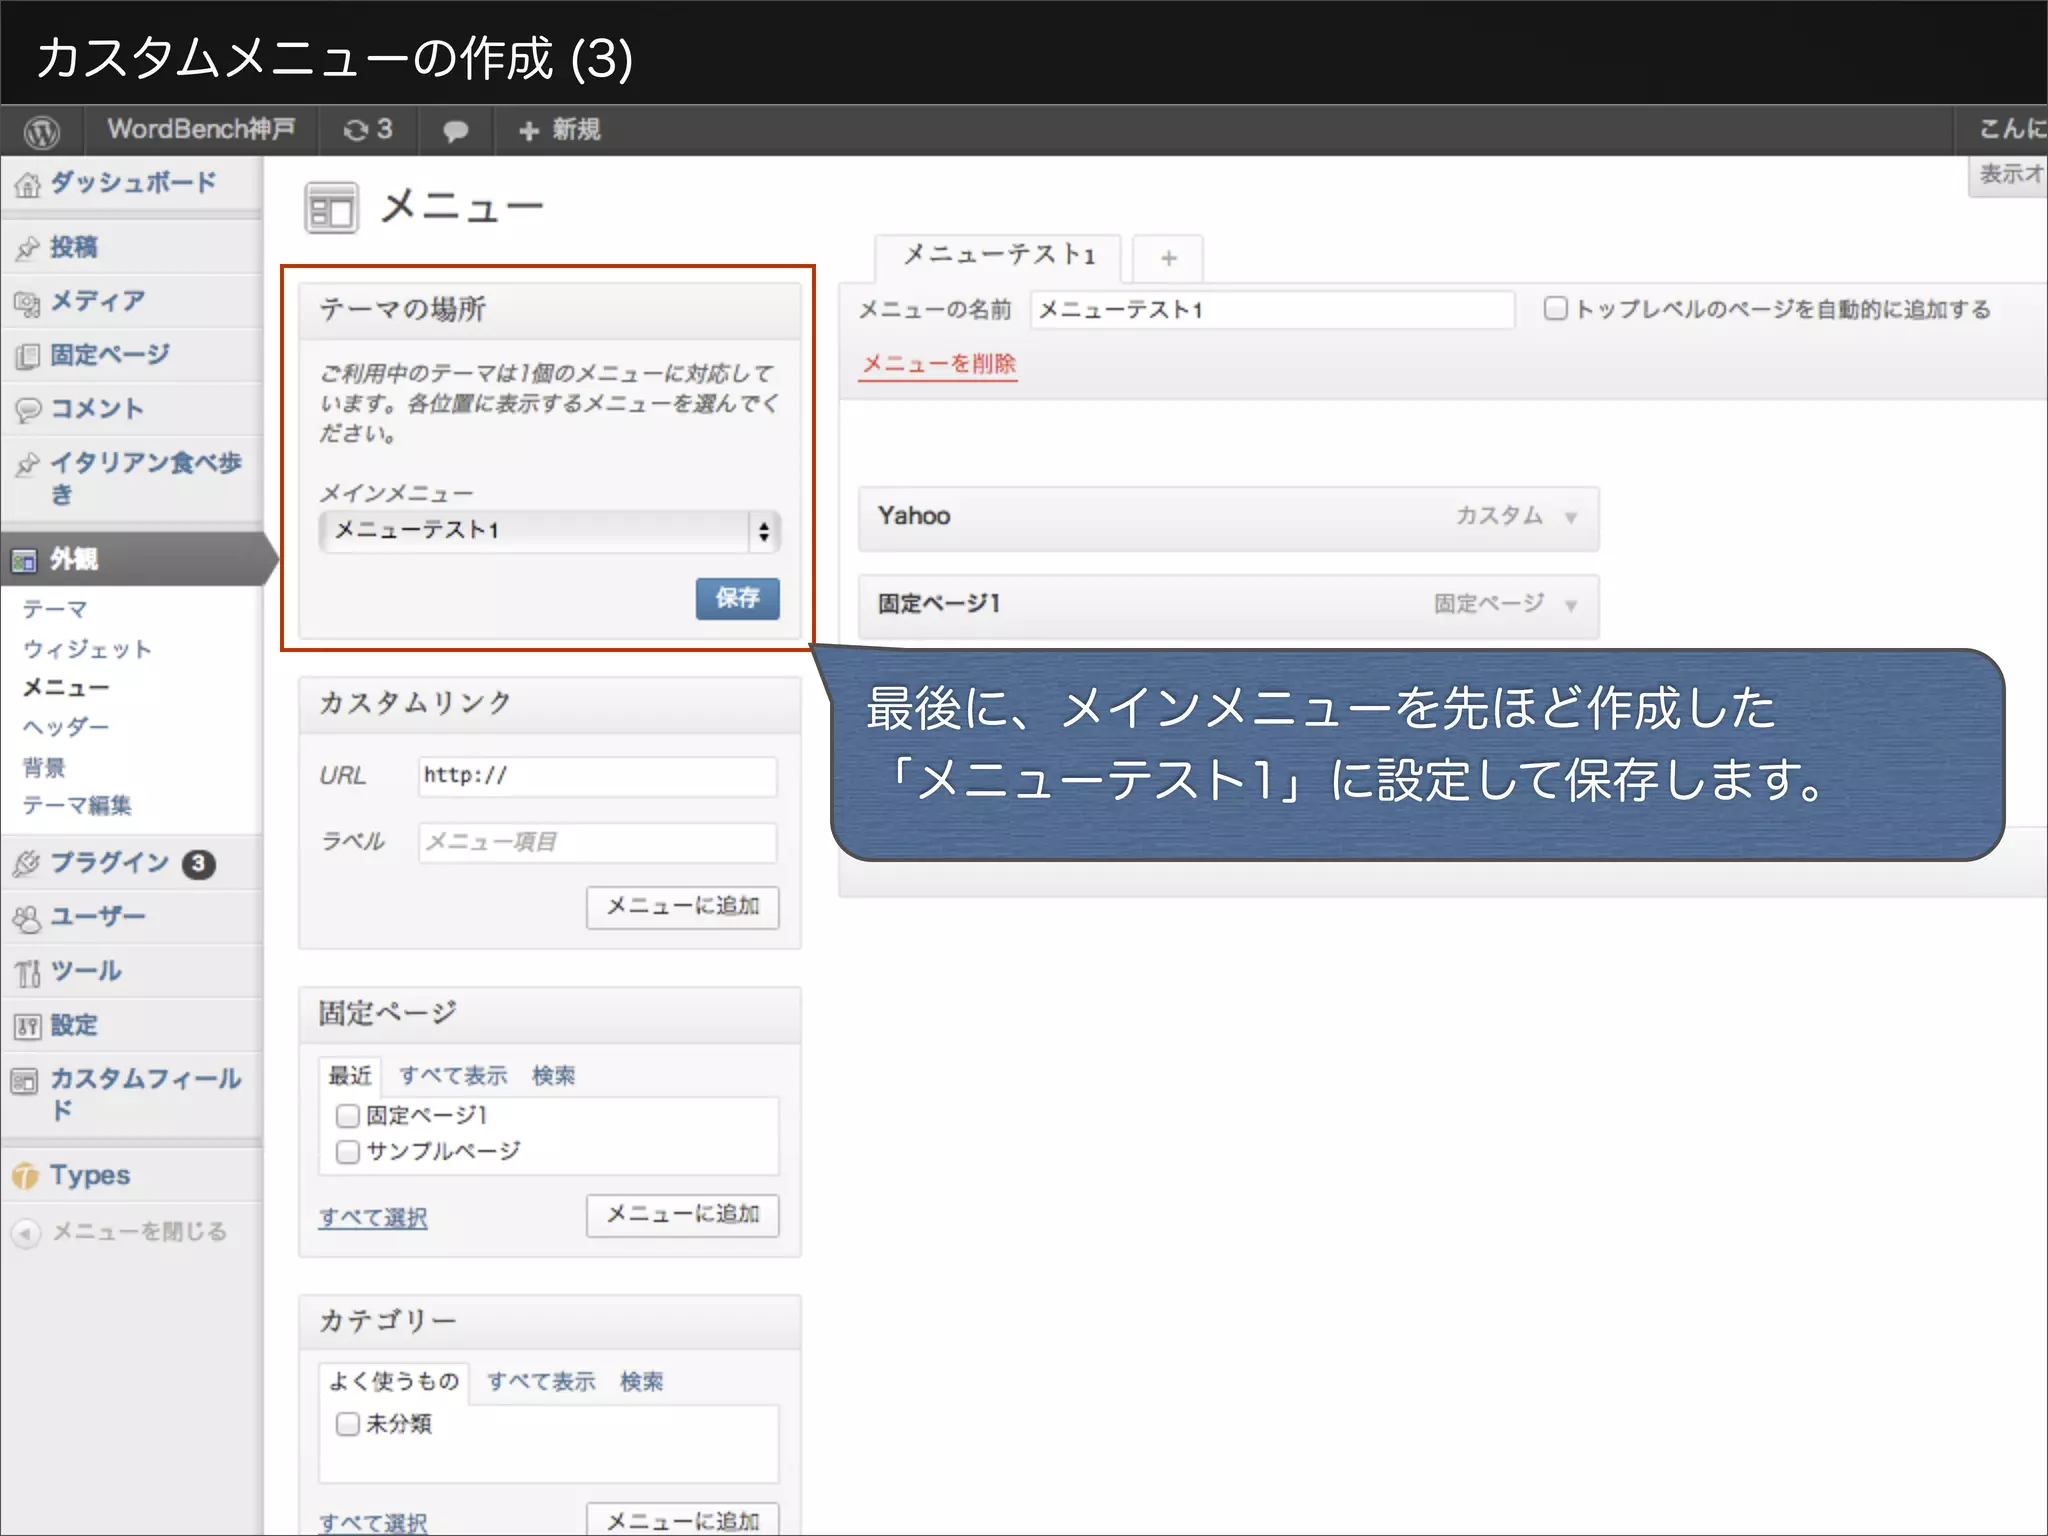Click すべて選択 link in 固定ページ
Image resolution: width=2048 pixels, height=1536 pixels.
[373, 1218]
